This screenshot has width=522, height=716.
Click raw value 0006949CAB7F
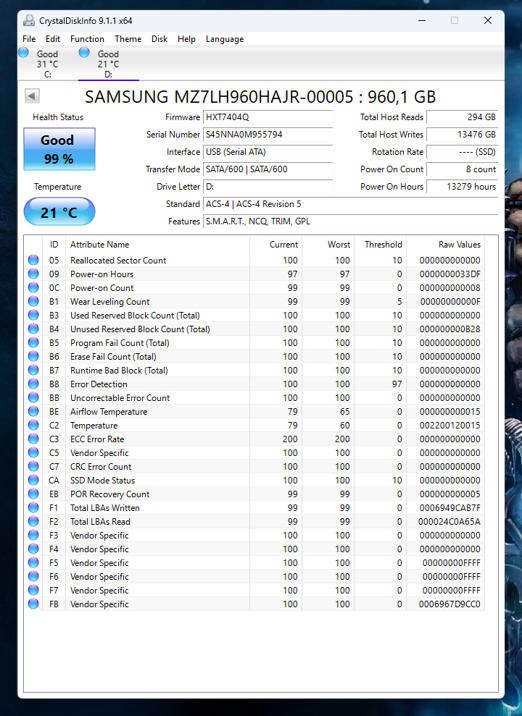450,508
